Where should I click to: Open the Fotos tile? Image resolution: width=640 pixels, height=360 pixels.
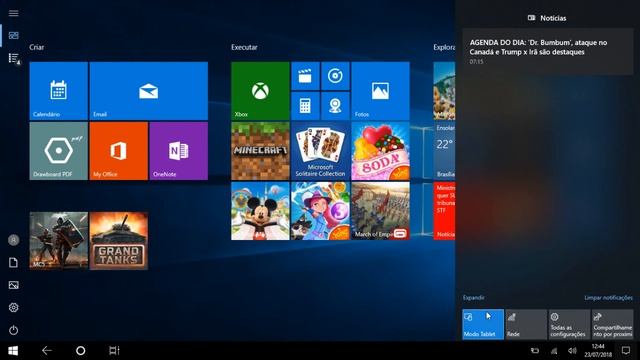click(380, 91)
